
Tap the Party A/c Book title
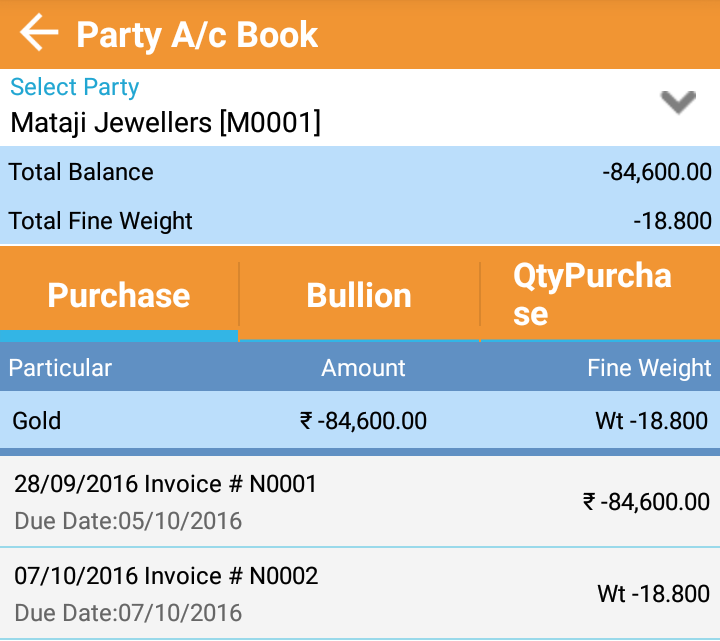(x=197, y=35)
